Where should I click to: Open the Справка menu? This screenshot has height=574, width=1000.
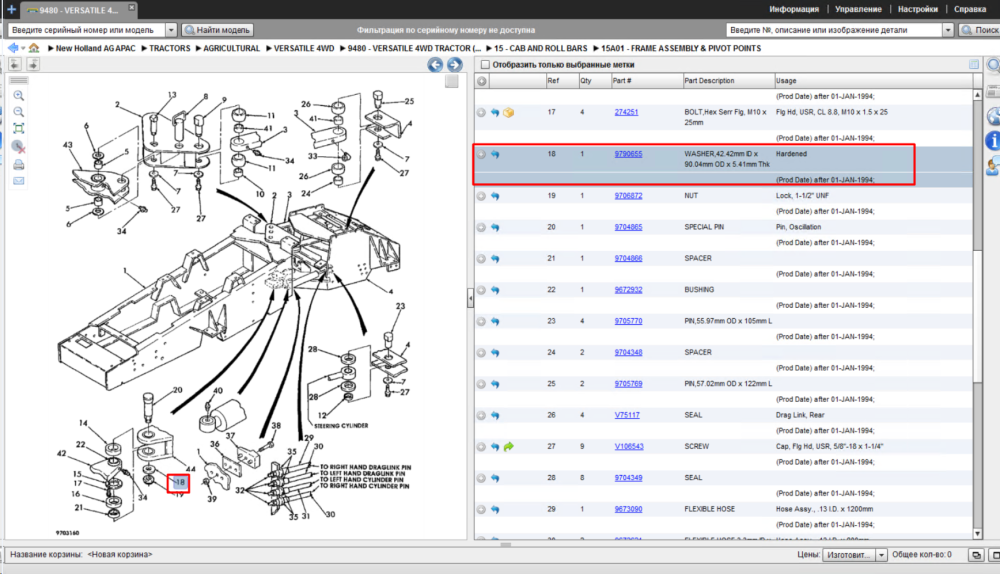pos(970,9)
